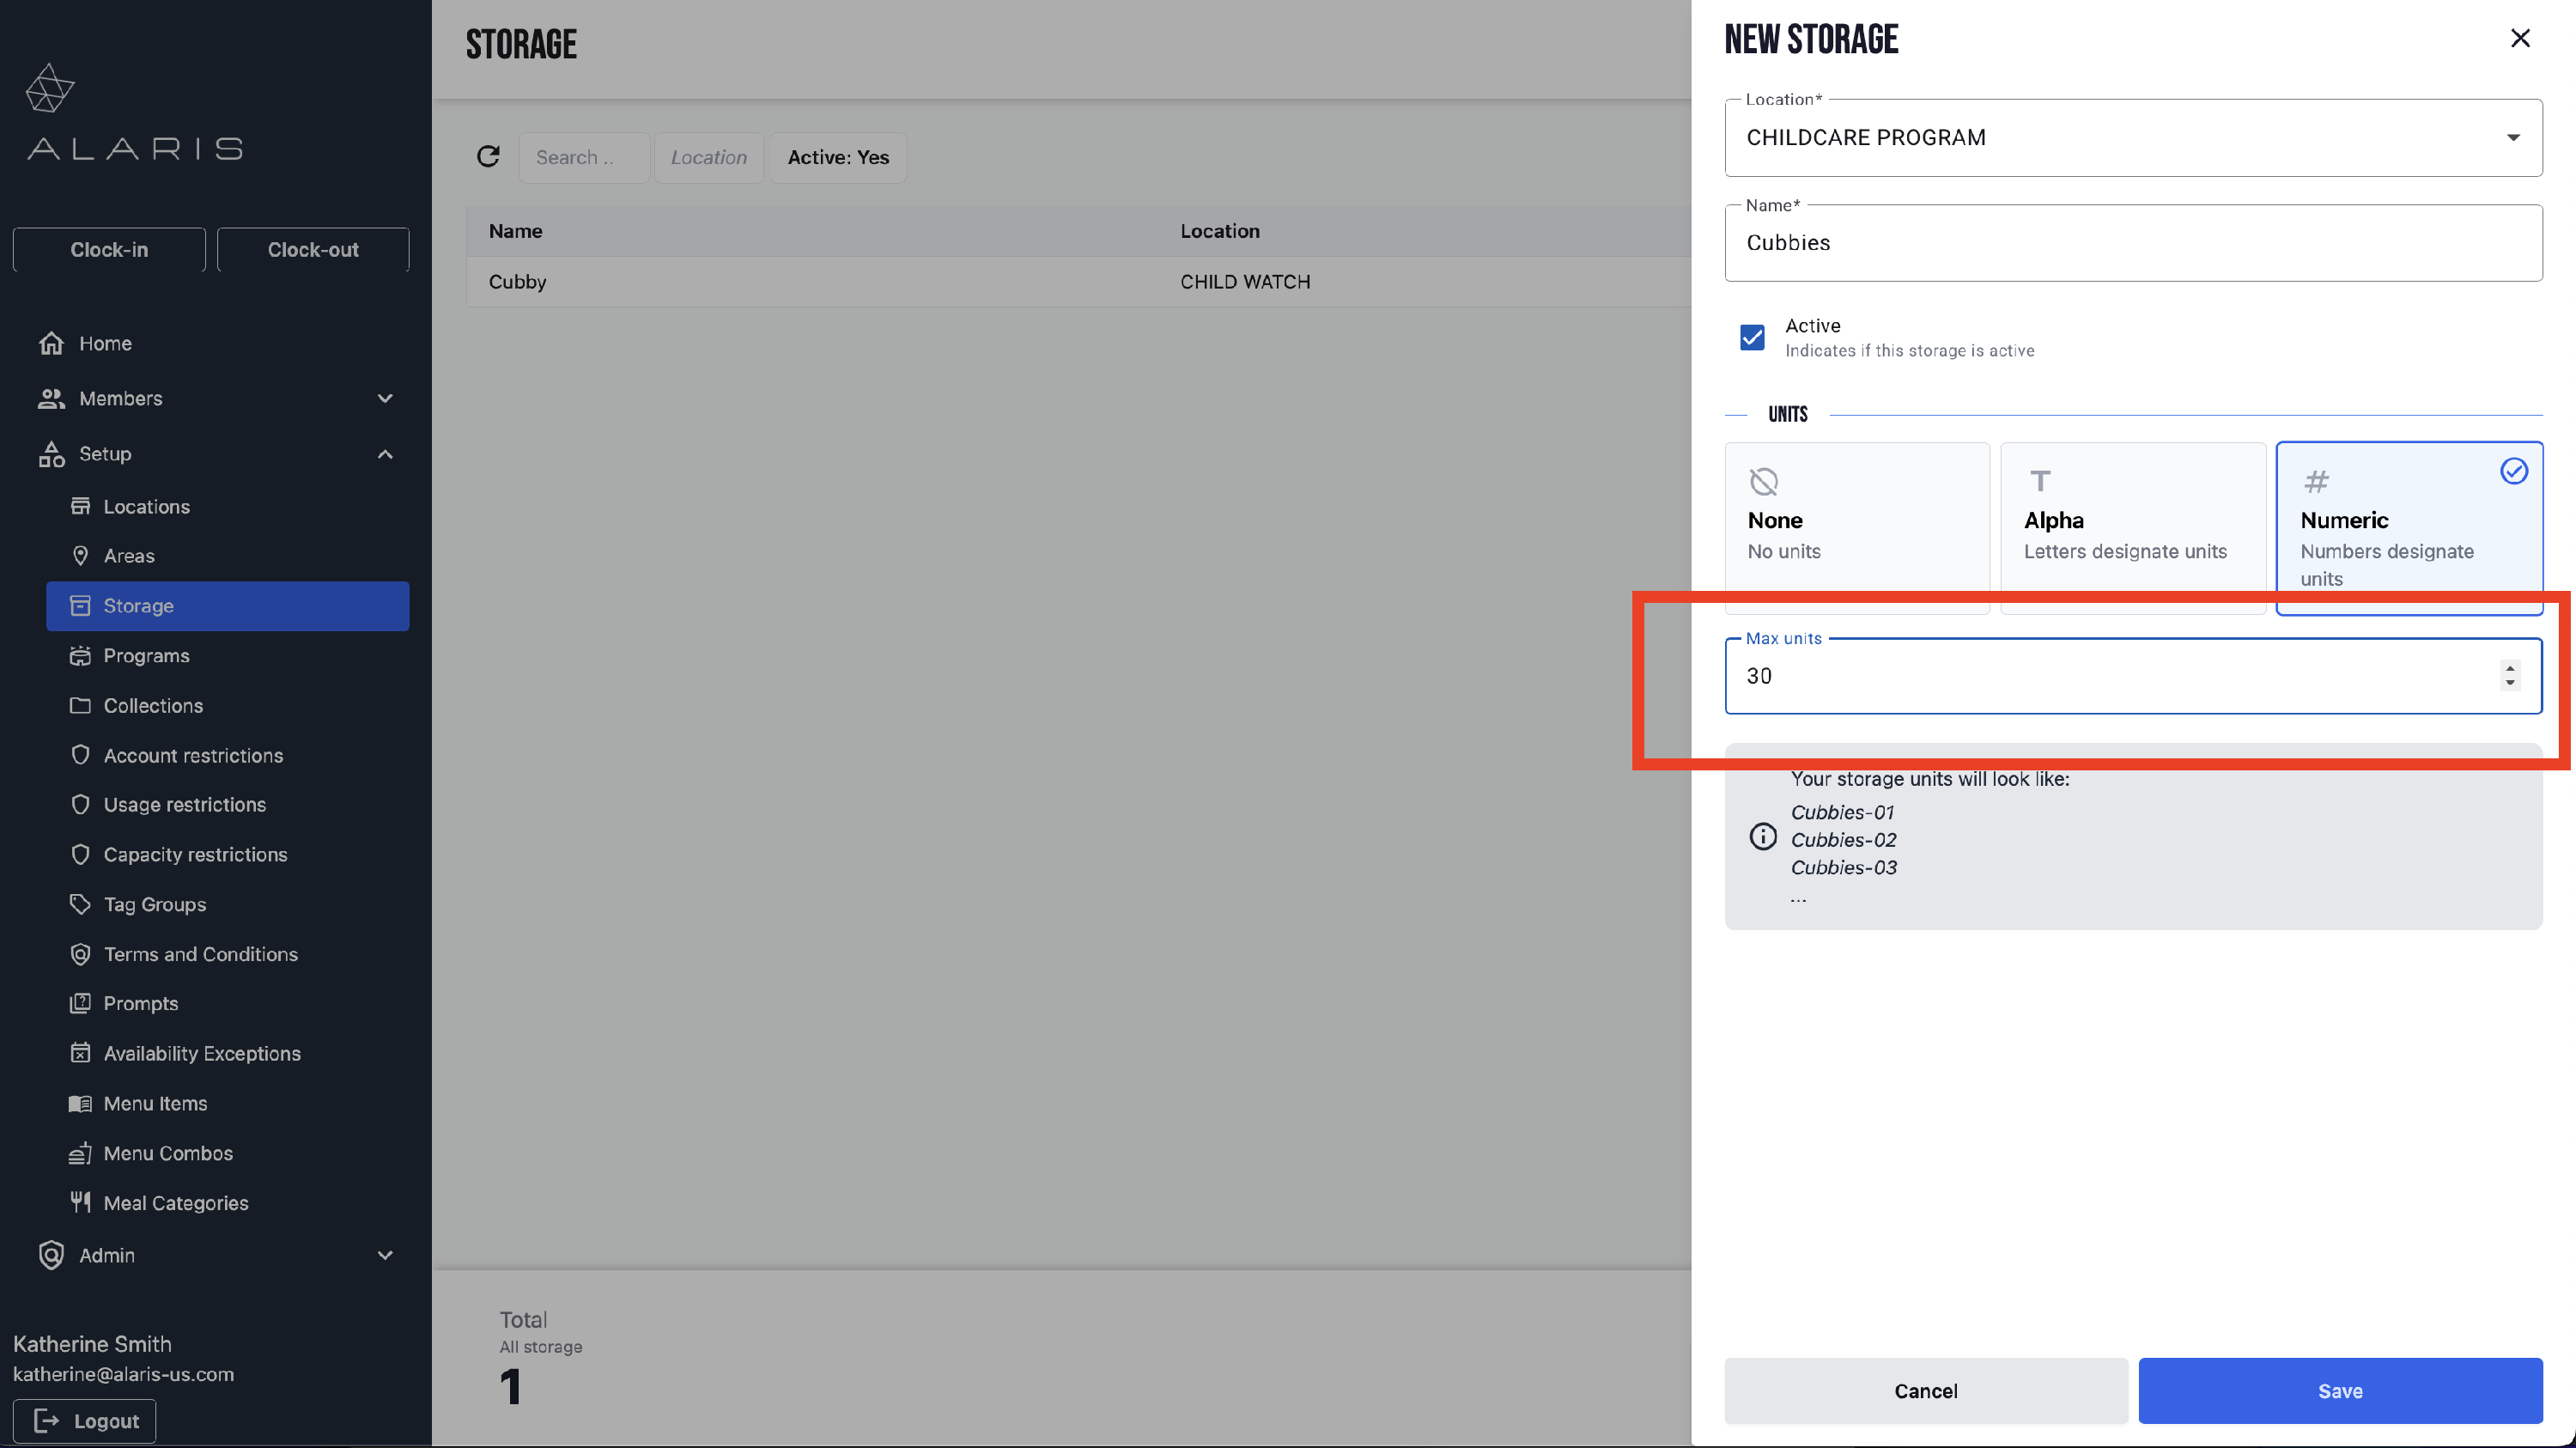Click the refresh icon in Storage toolbar
This screenshot has width=2576, height=1448.
488,157
